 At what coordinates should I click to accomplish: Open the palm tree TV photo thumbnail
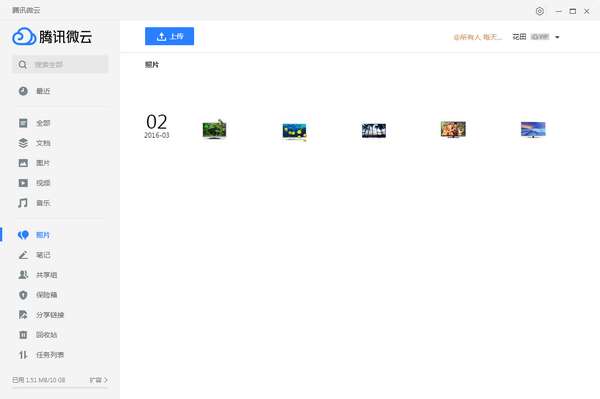pyautogui.click(x=374, y=130)
